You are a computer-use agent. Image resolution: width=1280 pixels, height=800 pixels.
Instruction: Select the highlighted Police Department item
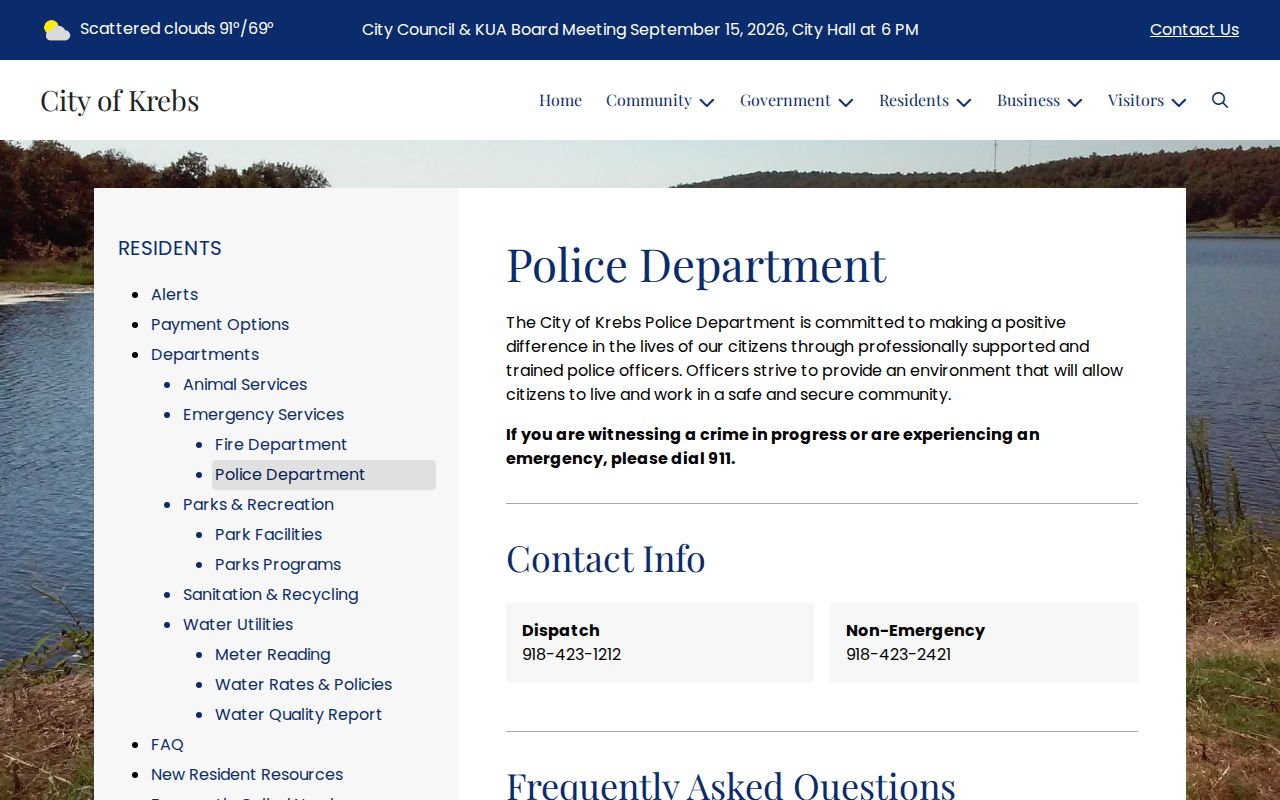coord(324,474)
